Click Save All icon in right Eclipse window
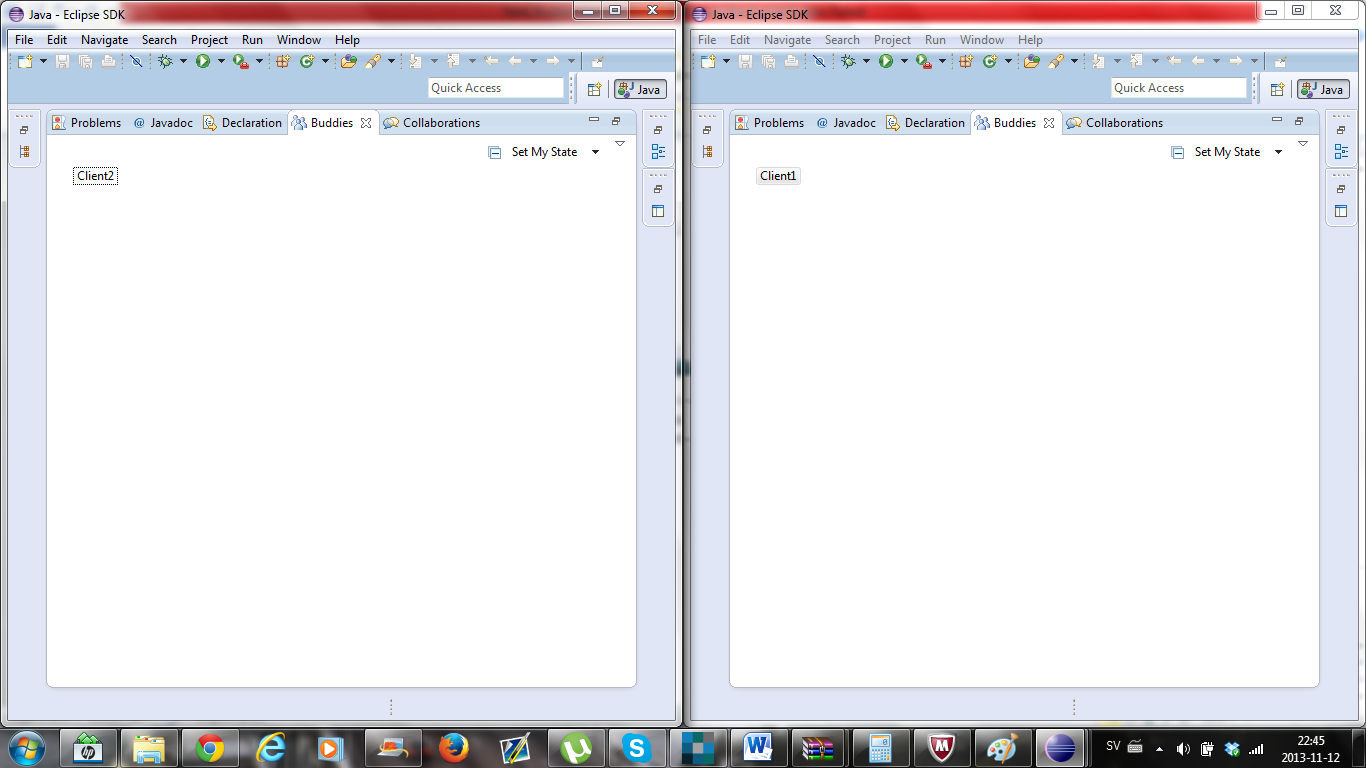Screen dimensions: 1366x768 coord(768,61)
